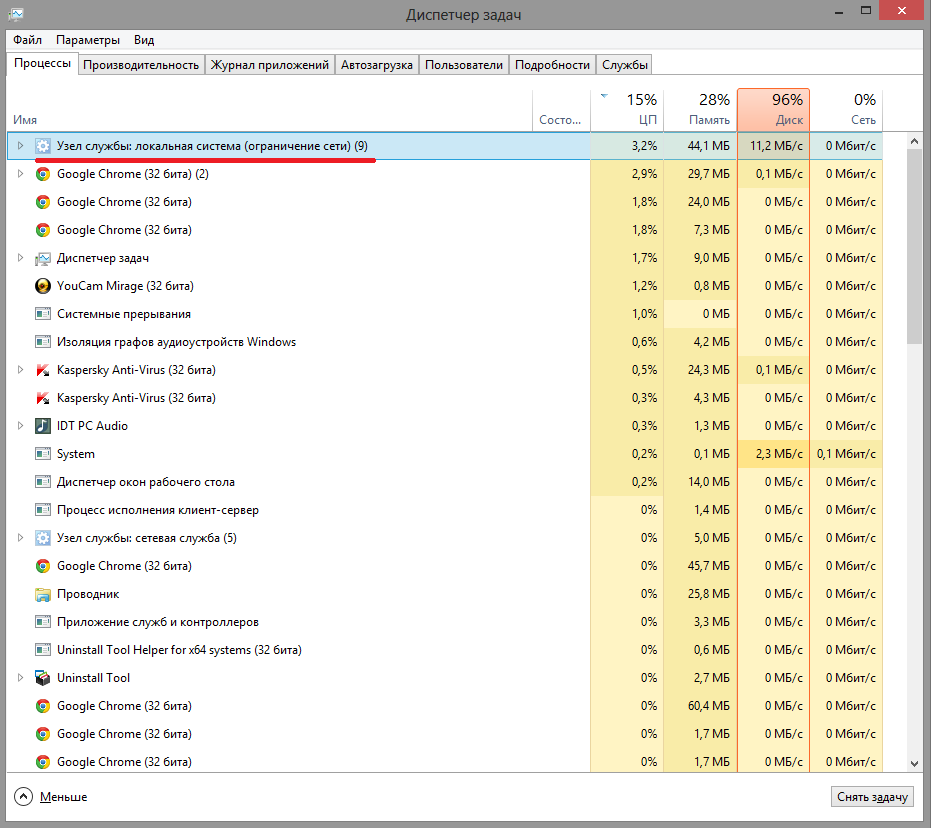Click the System process icon

tap(43, 454)
